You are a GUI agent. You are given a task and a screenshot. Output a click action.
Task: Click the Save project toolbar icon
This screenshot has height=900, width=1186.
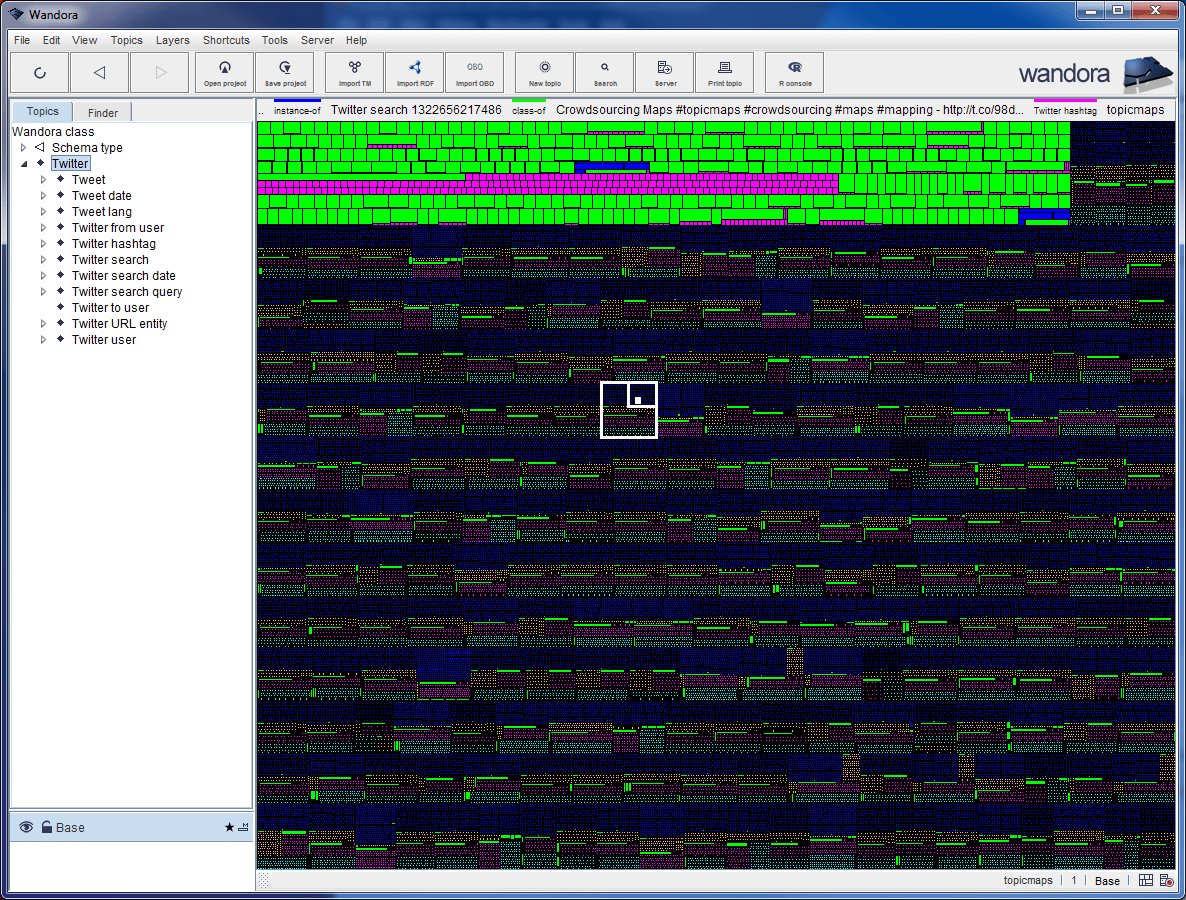pyautogui.click(x=285, y=72)
